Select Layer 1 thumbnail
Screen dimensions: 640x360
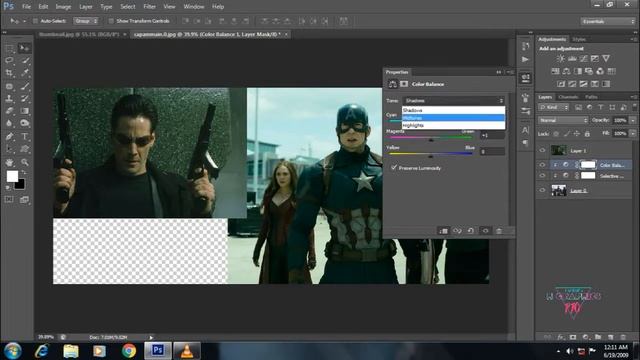558,150
